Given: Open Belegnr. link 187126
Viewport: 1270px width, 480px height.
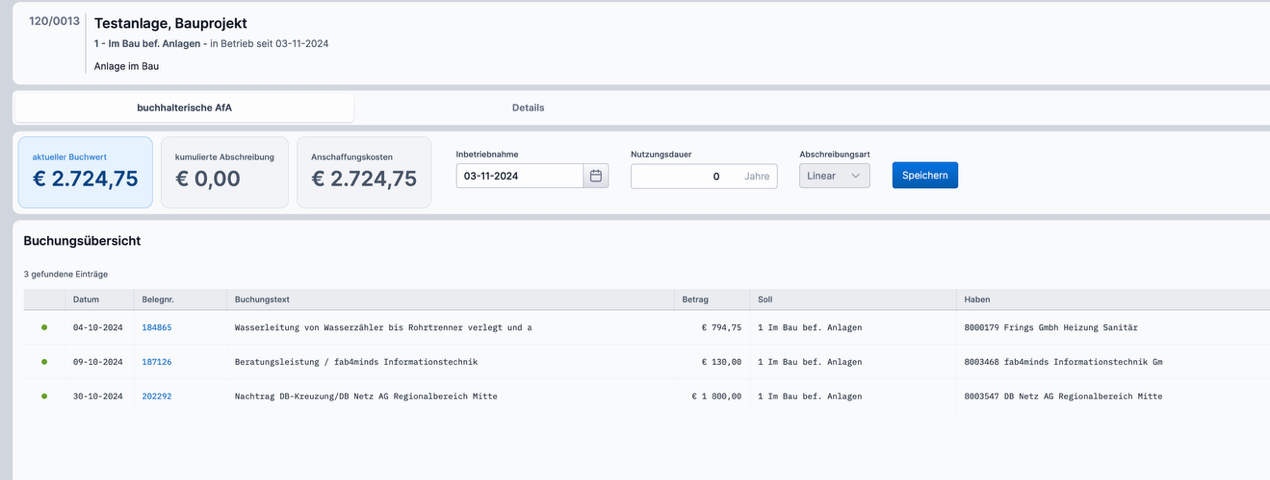Looking at the screenshot, I should [x=157, y=362].
